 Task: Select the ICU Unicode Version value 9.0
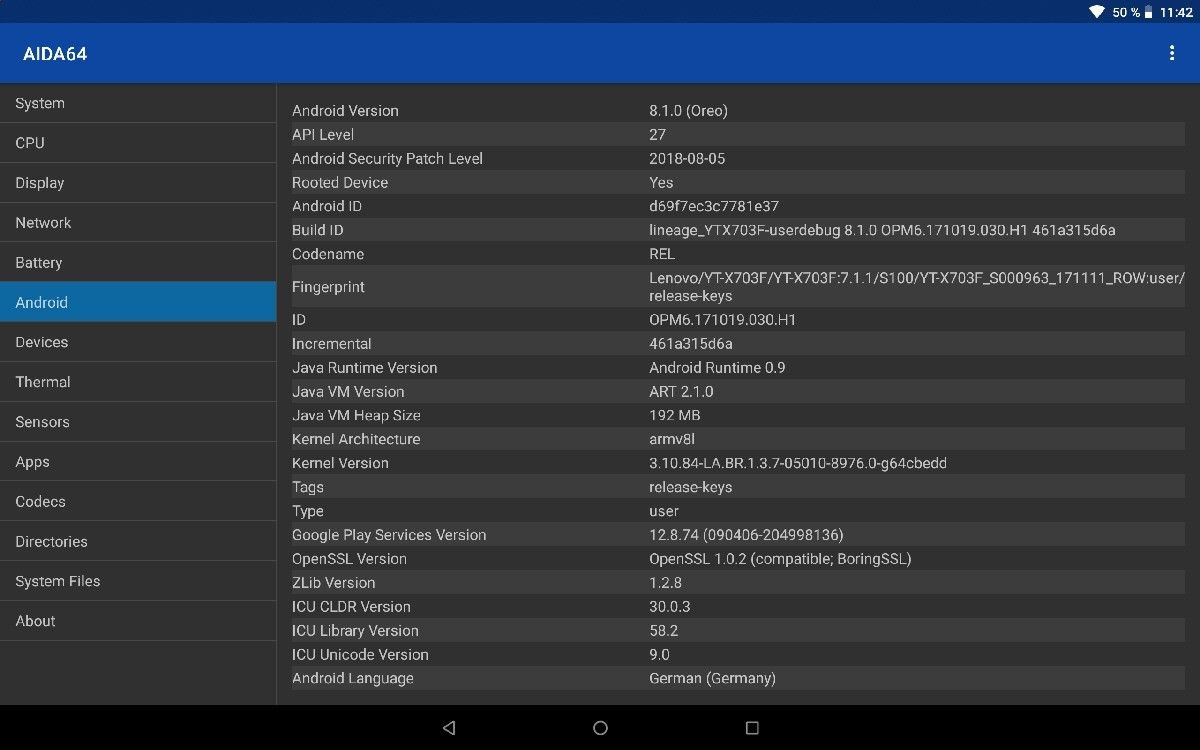point(659,655)
